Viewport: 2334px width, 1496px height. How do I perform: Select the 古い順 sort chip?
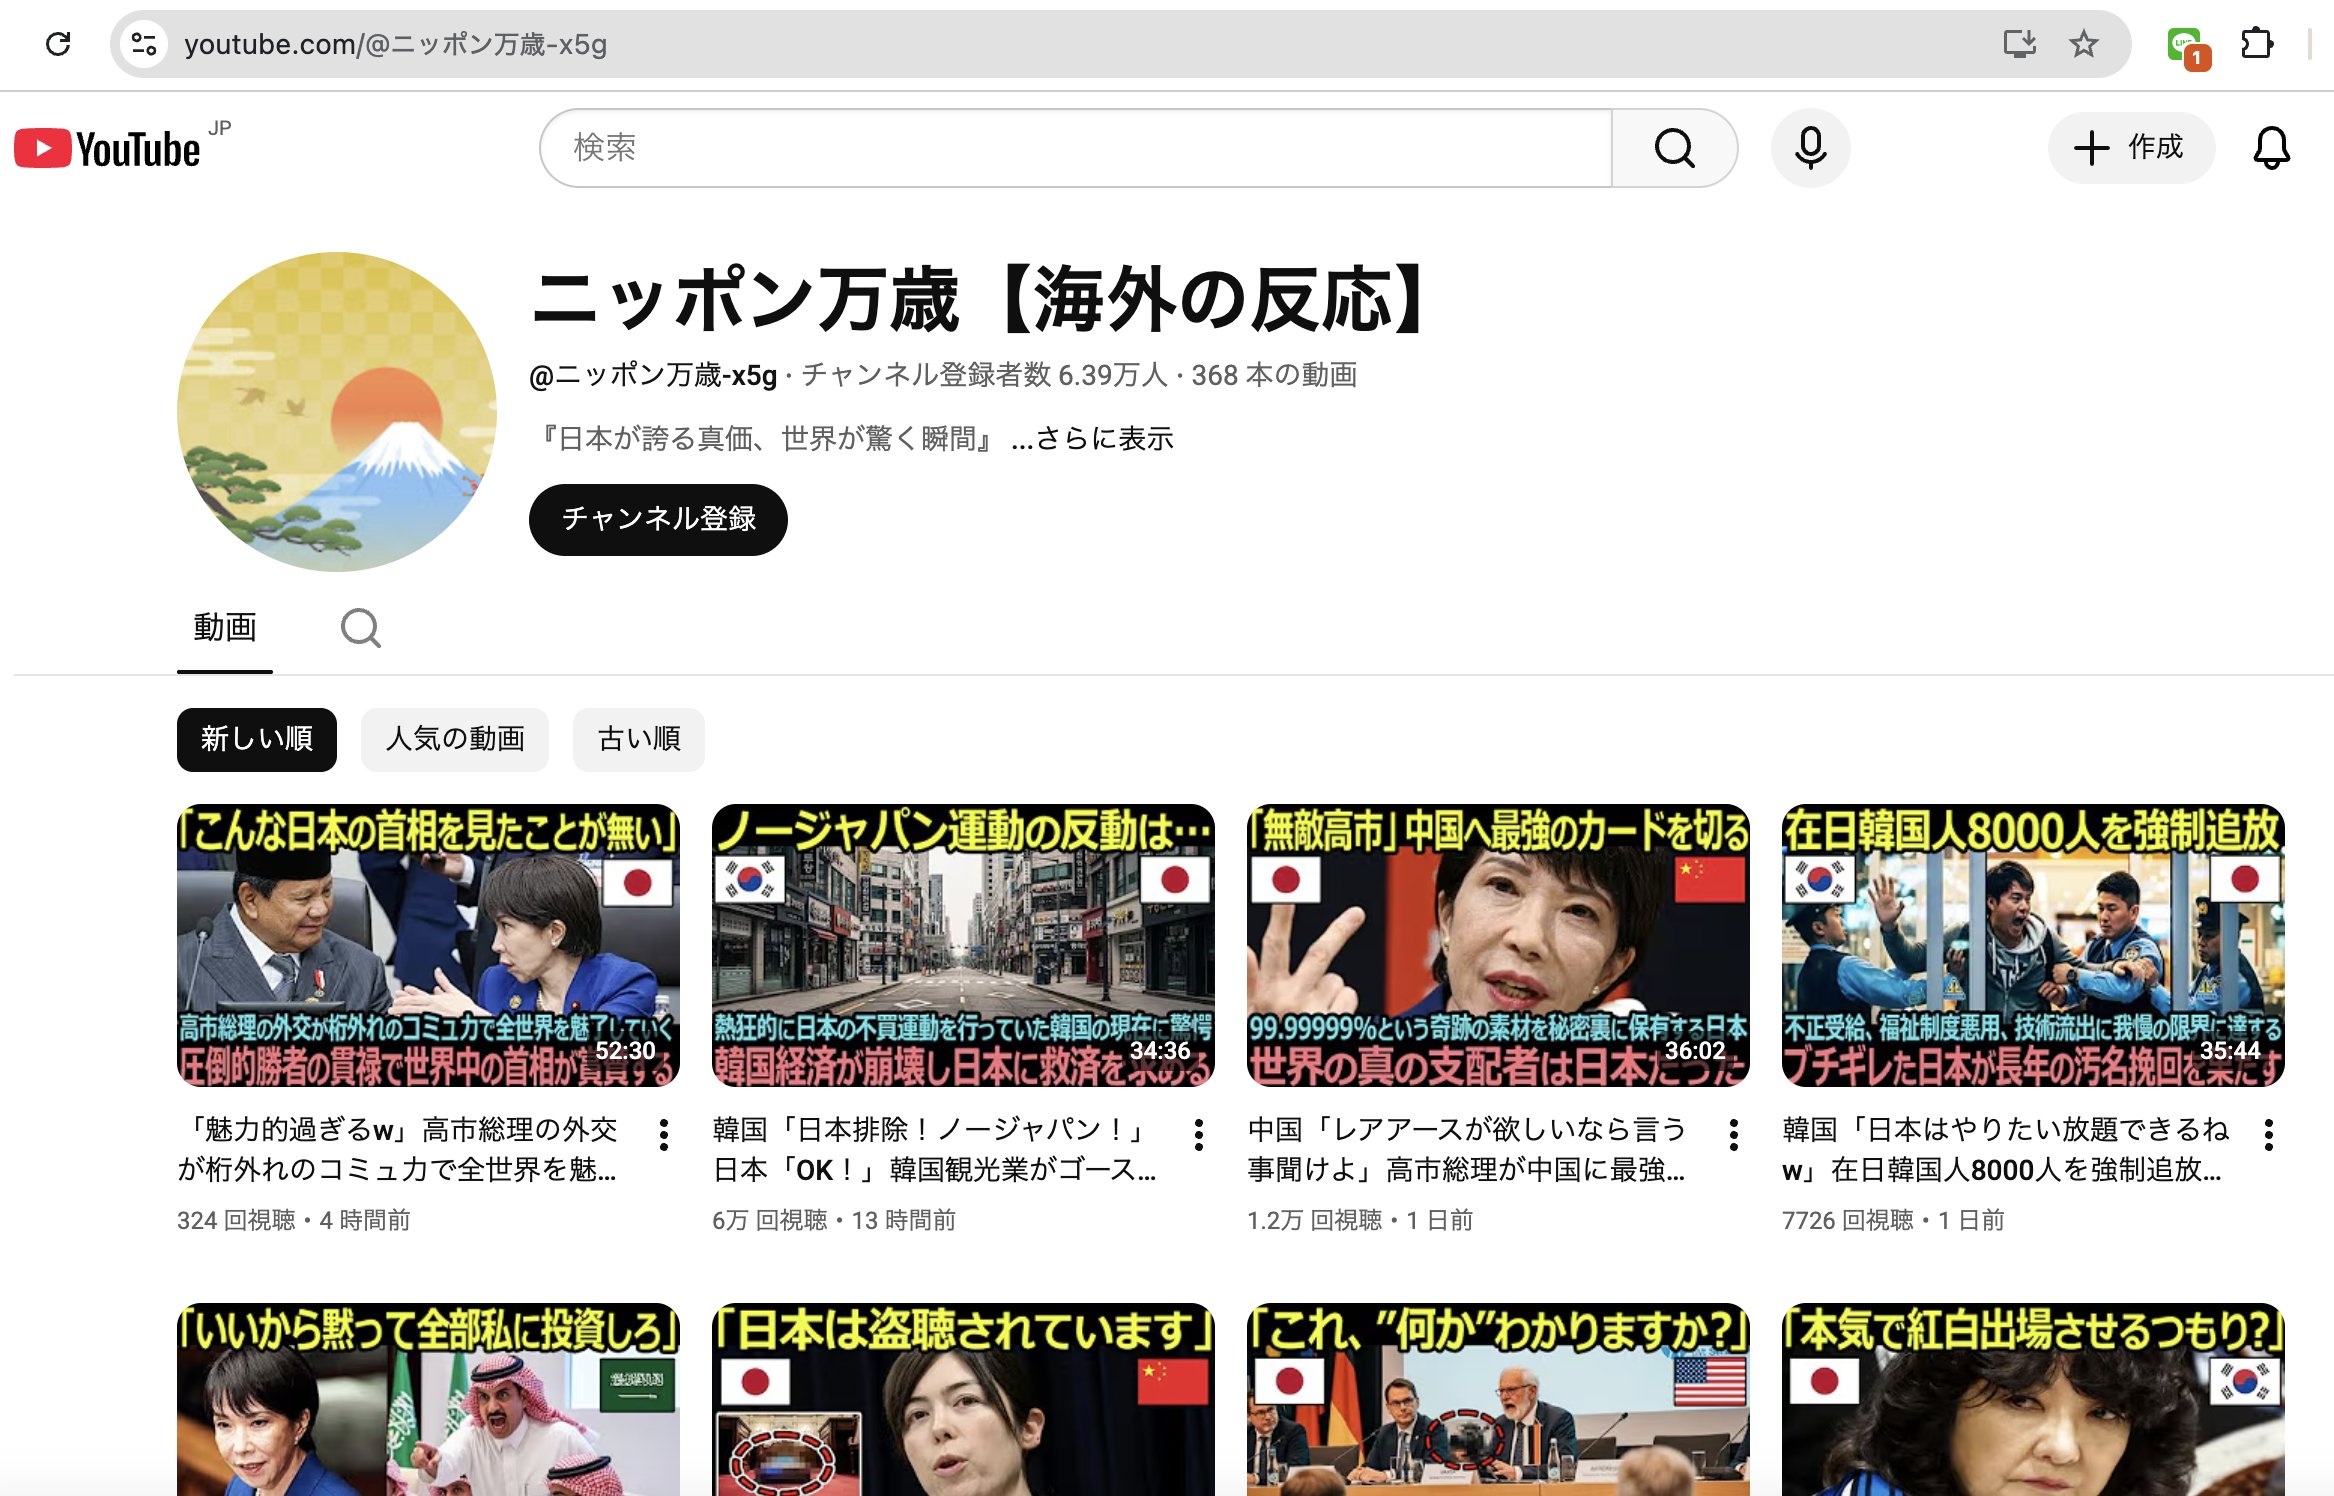638,739
